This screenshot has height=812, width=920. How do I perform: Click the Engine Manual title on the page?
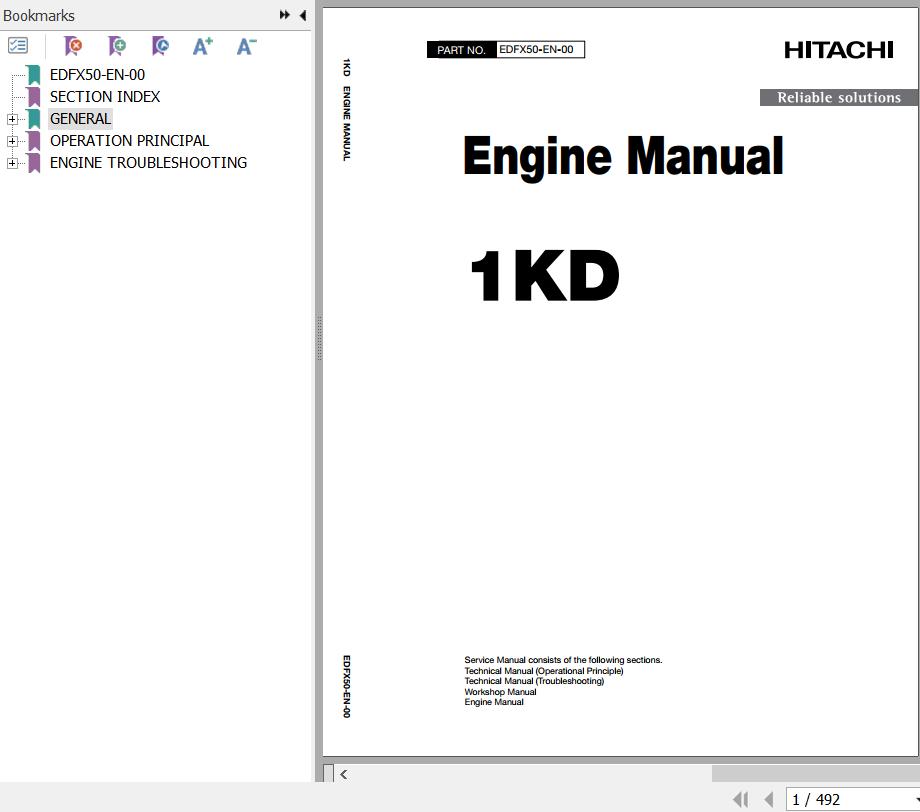tap(624, 157)
